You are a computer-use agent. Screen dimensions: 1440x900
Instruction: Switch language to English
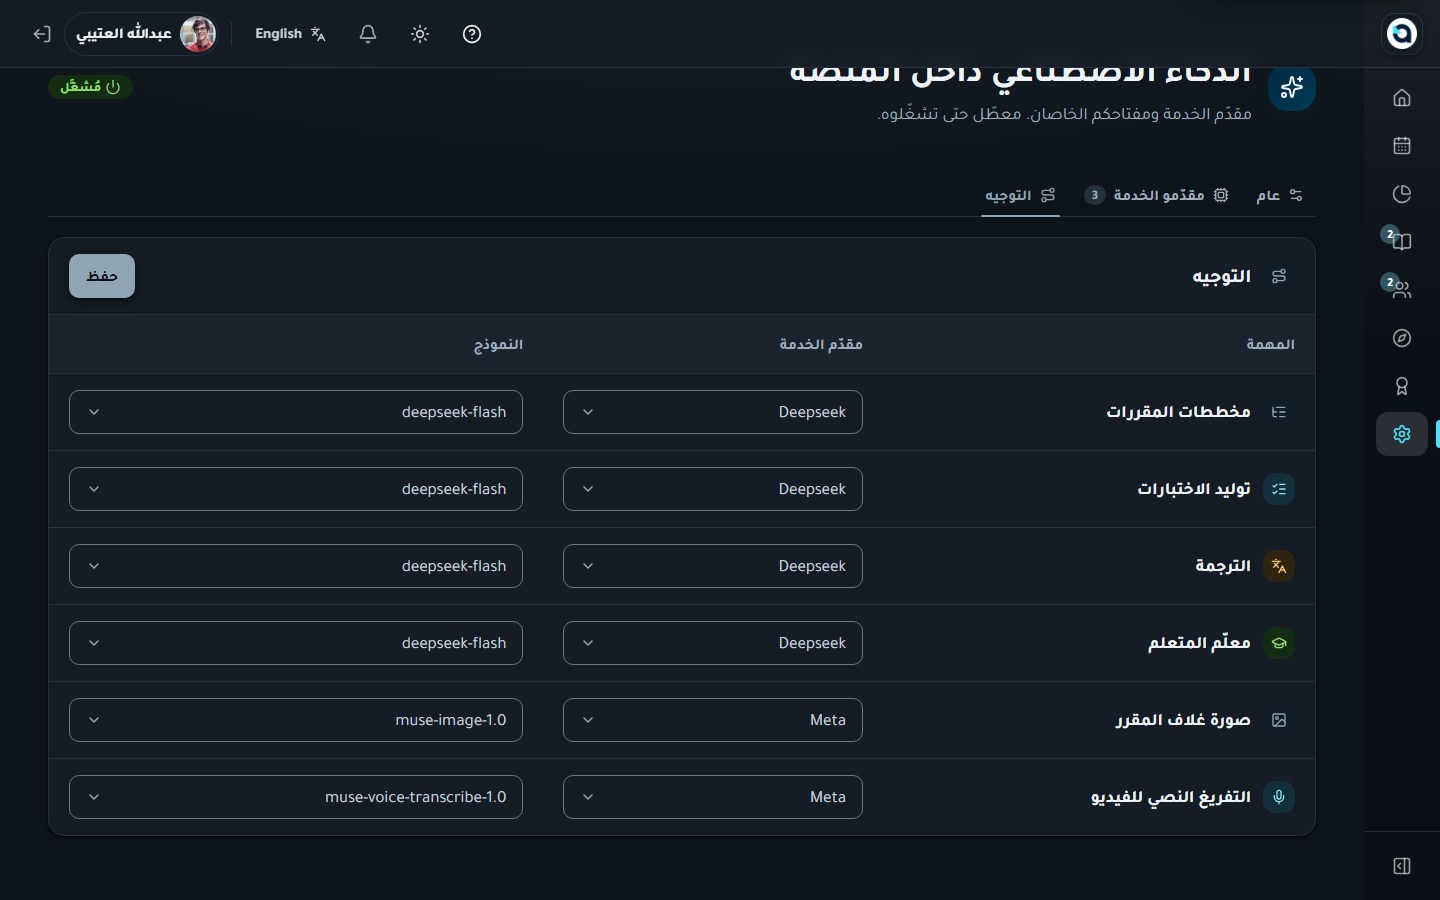click(290, 34)
